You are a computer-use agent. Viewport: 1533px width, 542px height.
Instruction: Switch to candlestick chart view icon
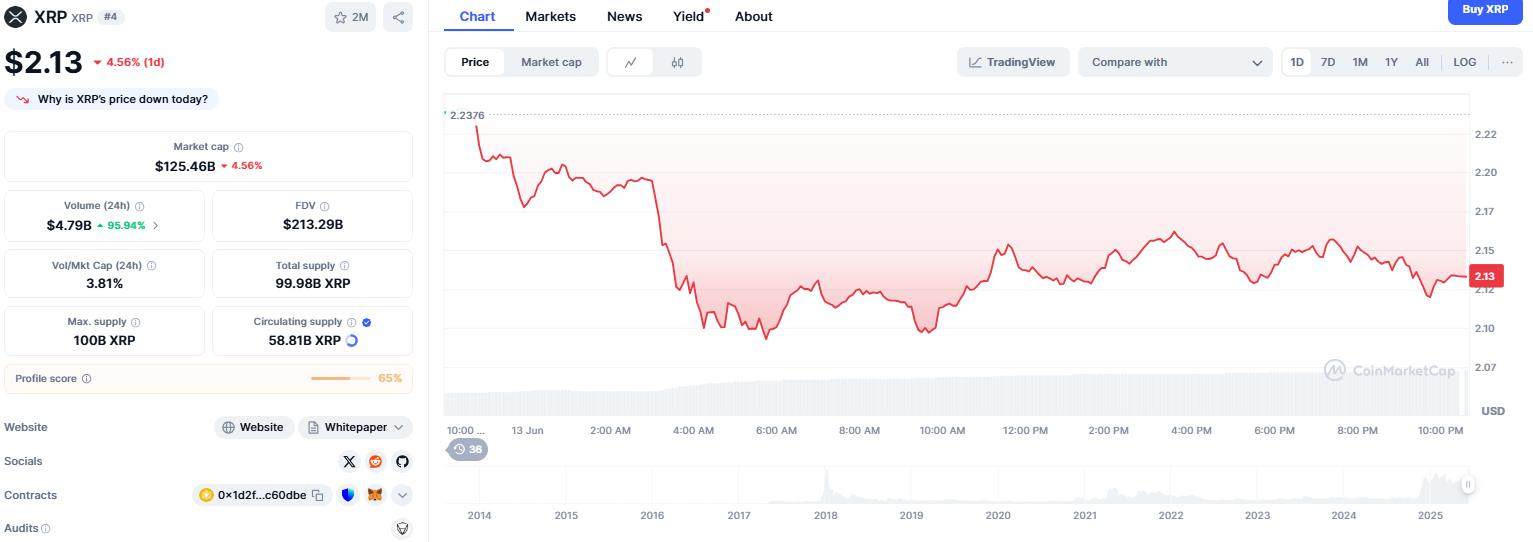pyautogui.click(x=678, y=62)
